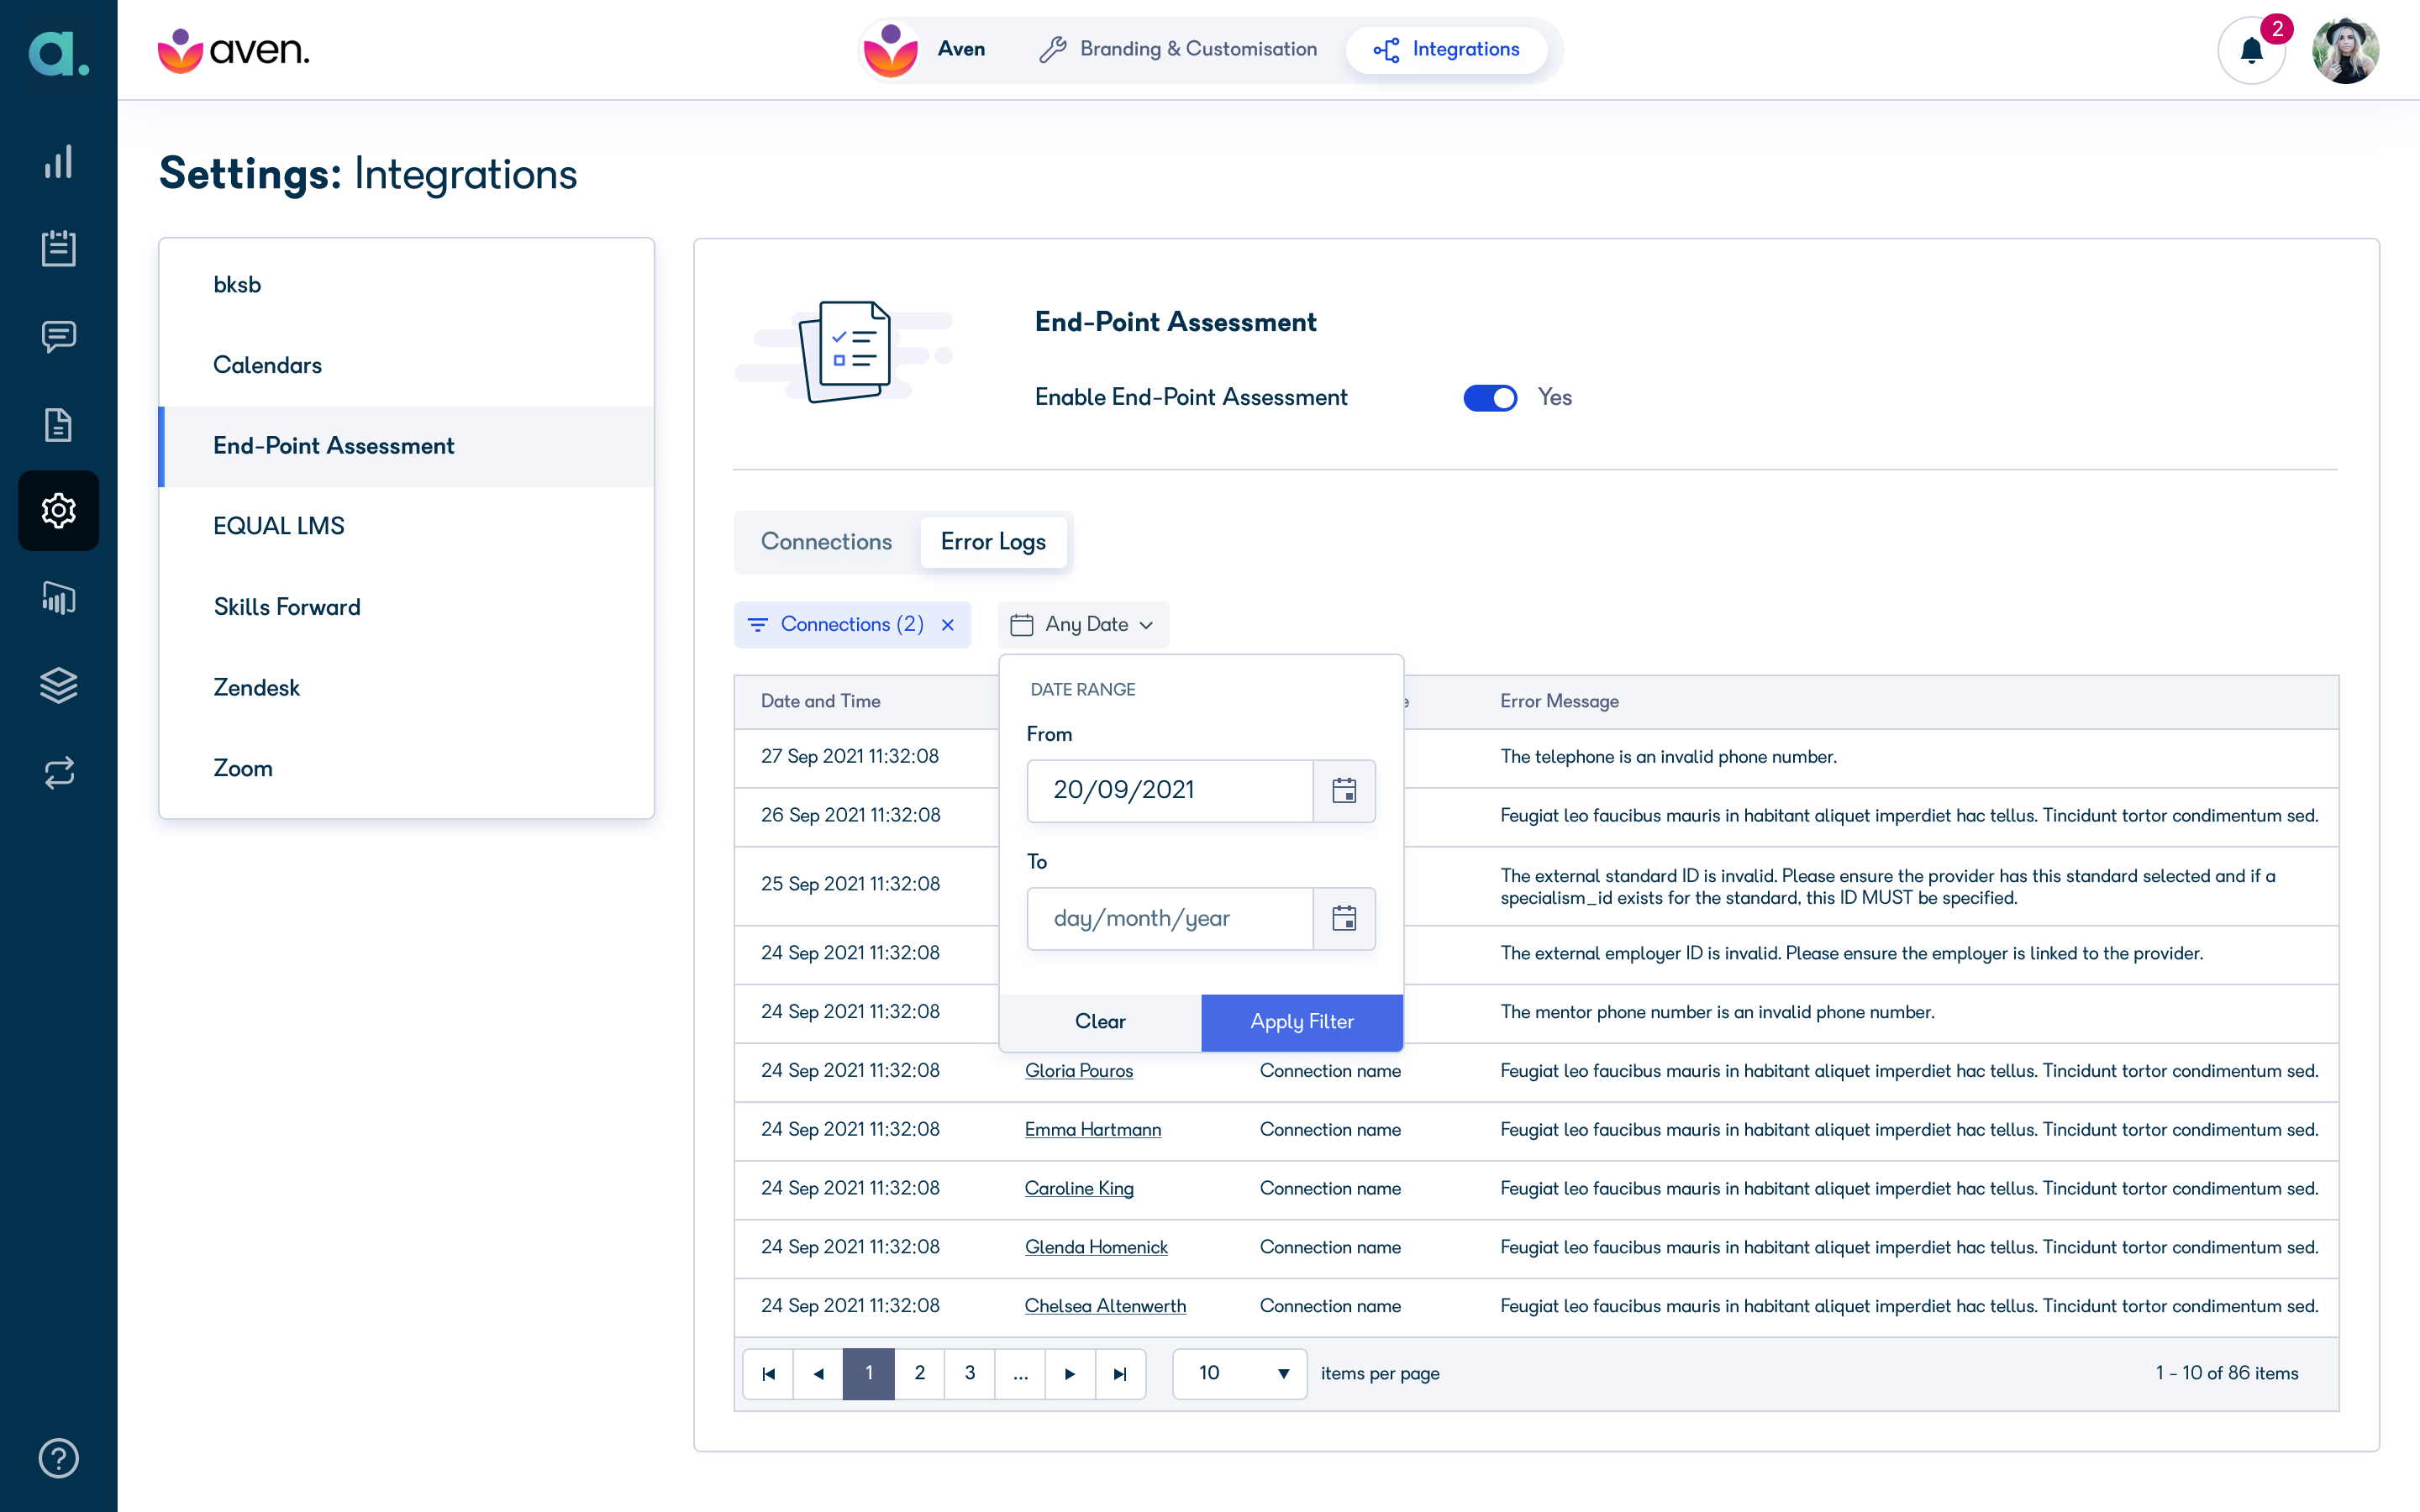The height and width of the screenshot is (1512, 2420).
Task: Open Zendesk integration
Action: (x=407, y=688)
